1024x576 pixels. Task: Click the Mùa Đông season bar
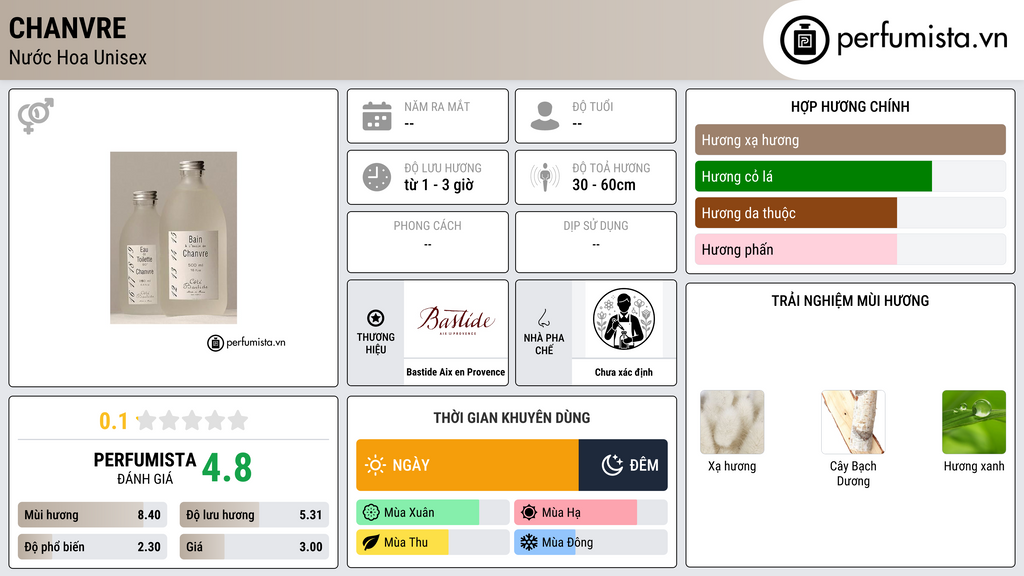pyautogui.click(x=591, y=542)
